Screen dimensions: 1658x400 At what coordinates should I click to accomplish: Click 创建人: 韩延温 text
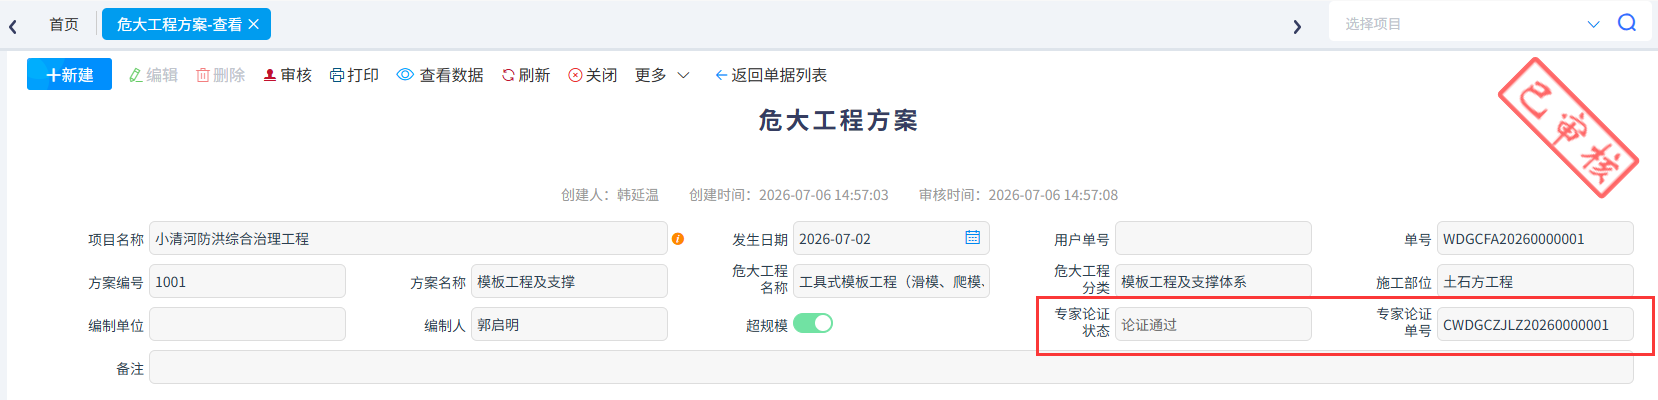[610, 195]
